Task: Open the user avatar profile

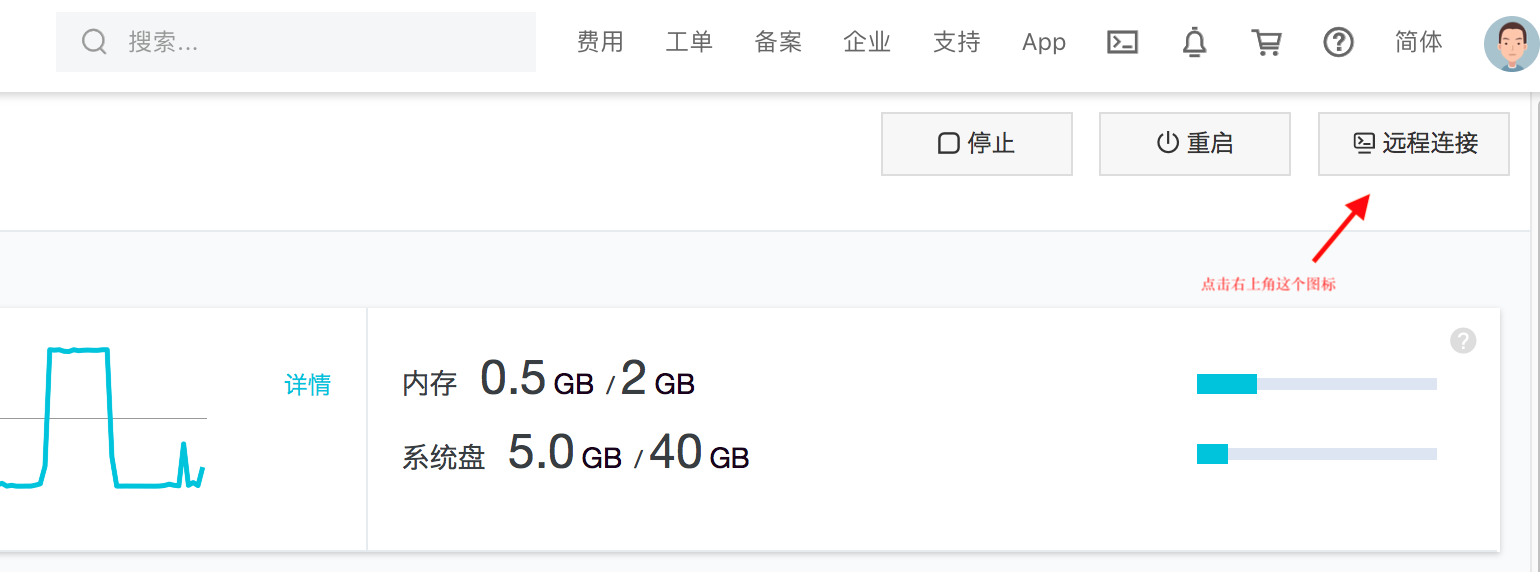Action: click(x=1511, y=44)
